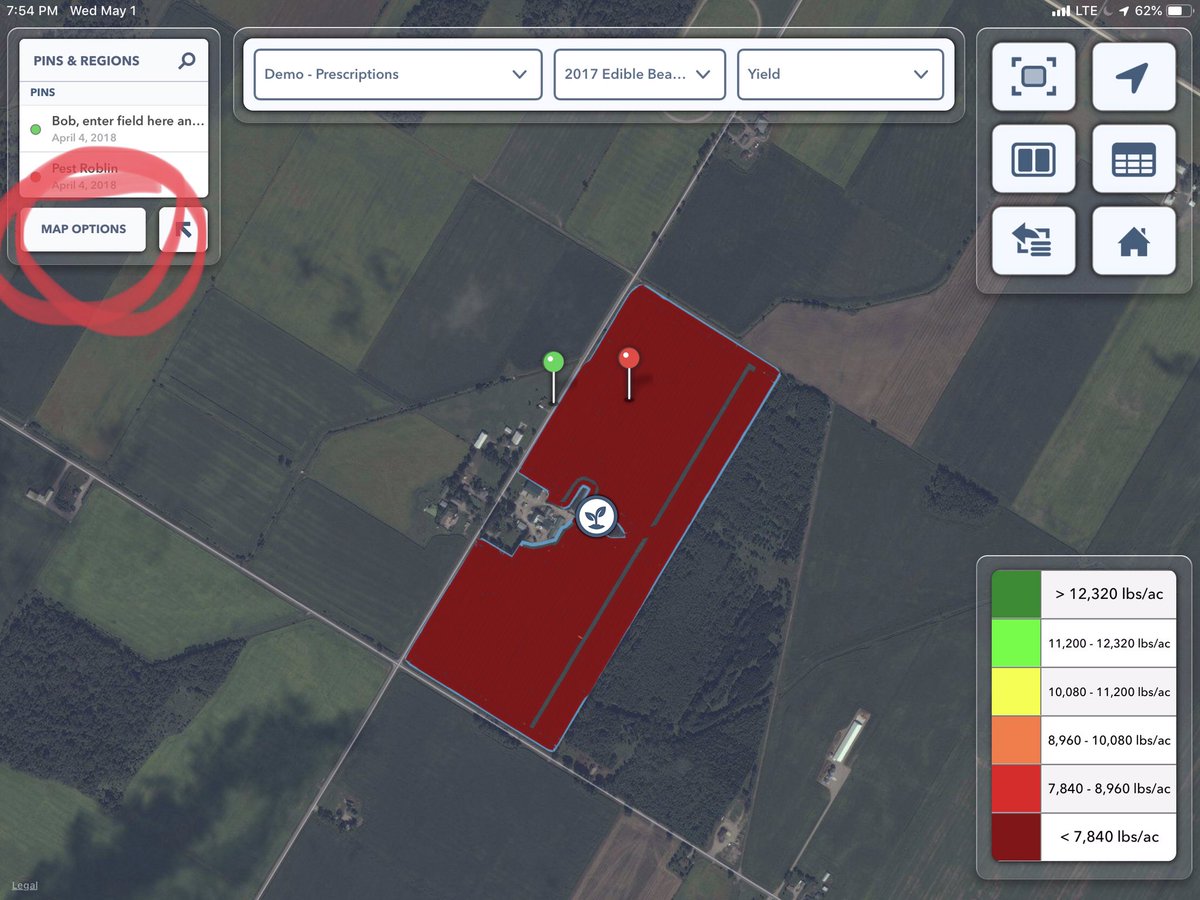
Task: Tap the LTE signal indicator
Action: (1076, 11)
